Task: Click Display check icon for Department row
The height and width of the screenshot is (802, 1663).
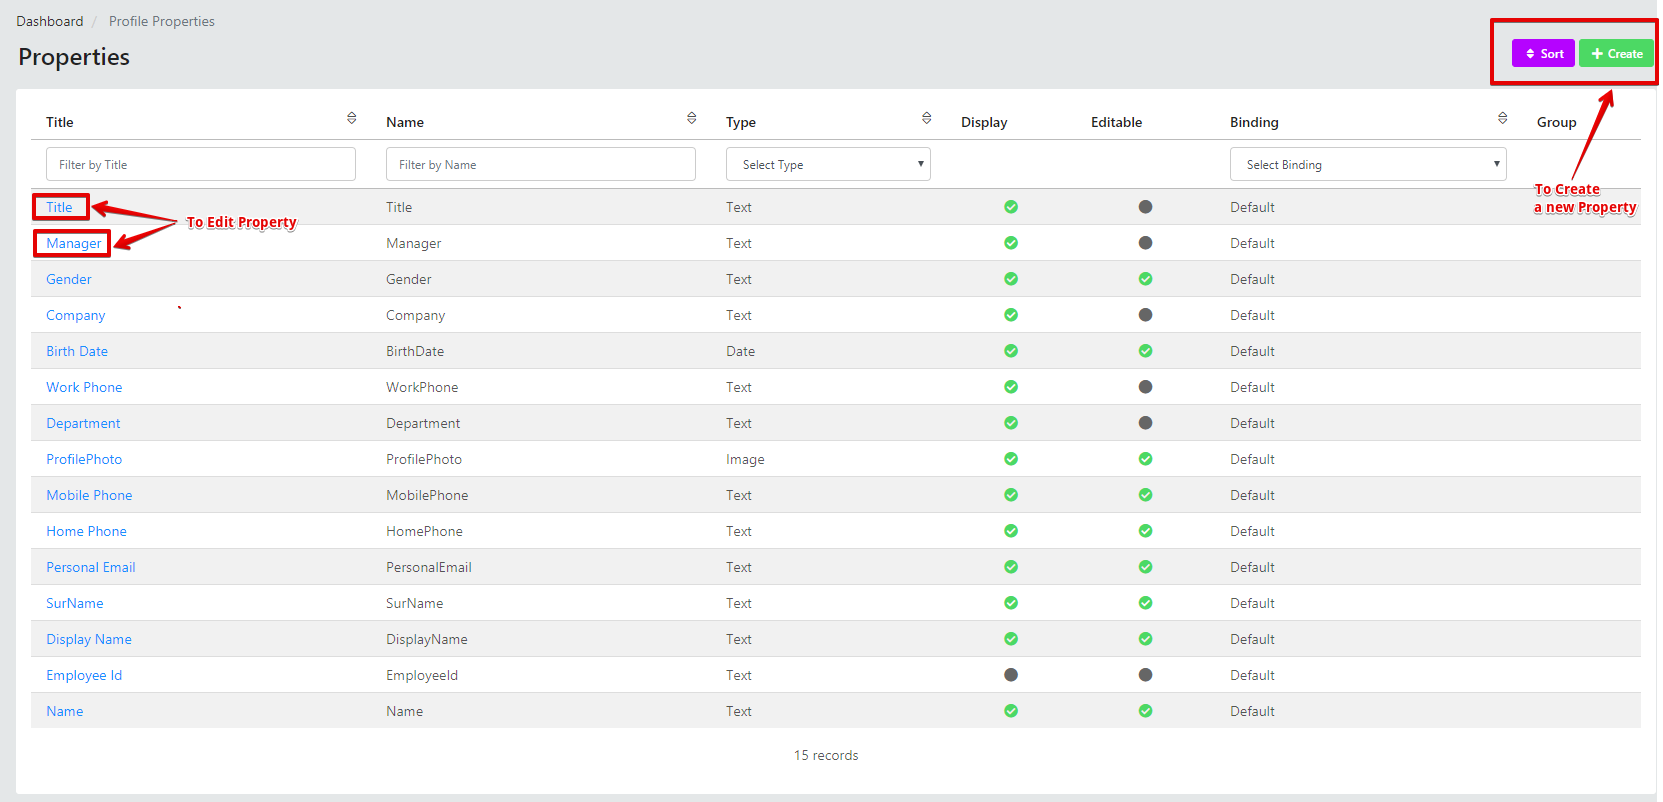Action: click(x=1011, y=423)
